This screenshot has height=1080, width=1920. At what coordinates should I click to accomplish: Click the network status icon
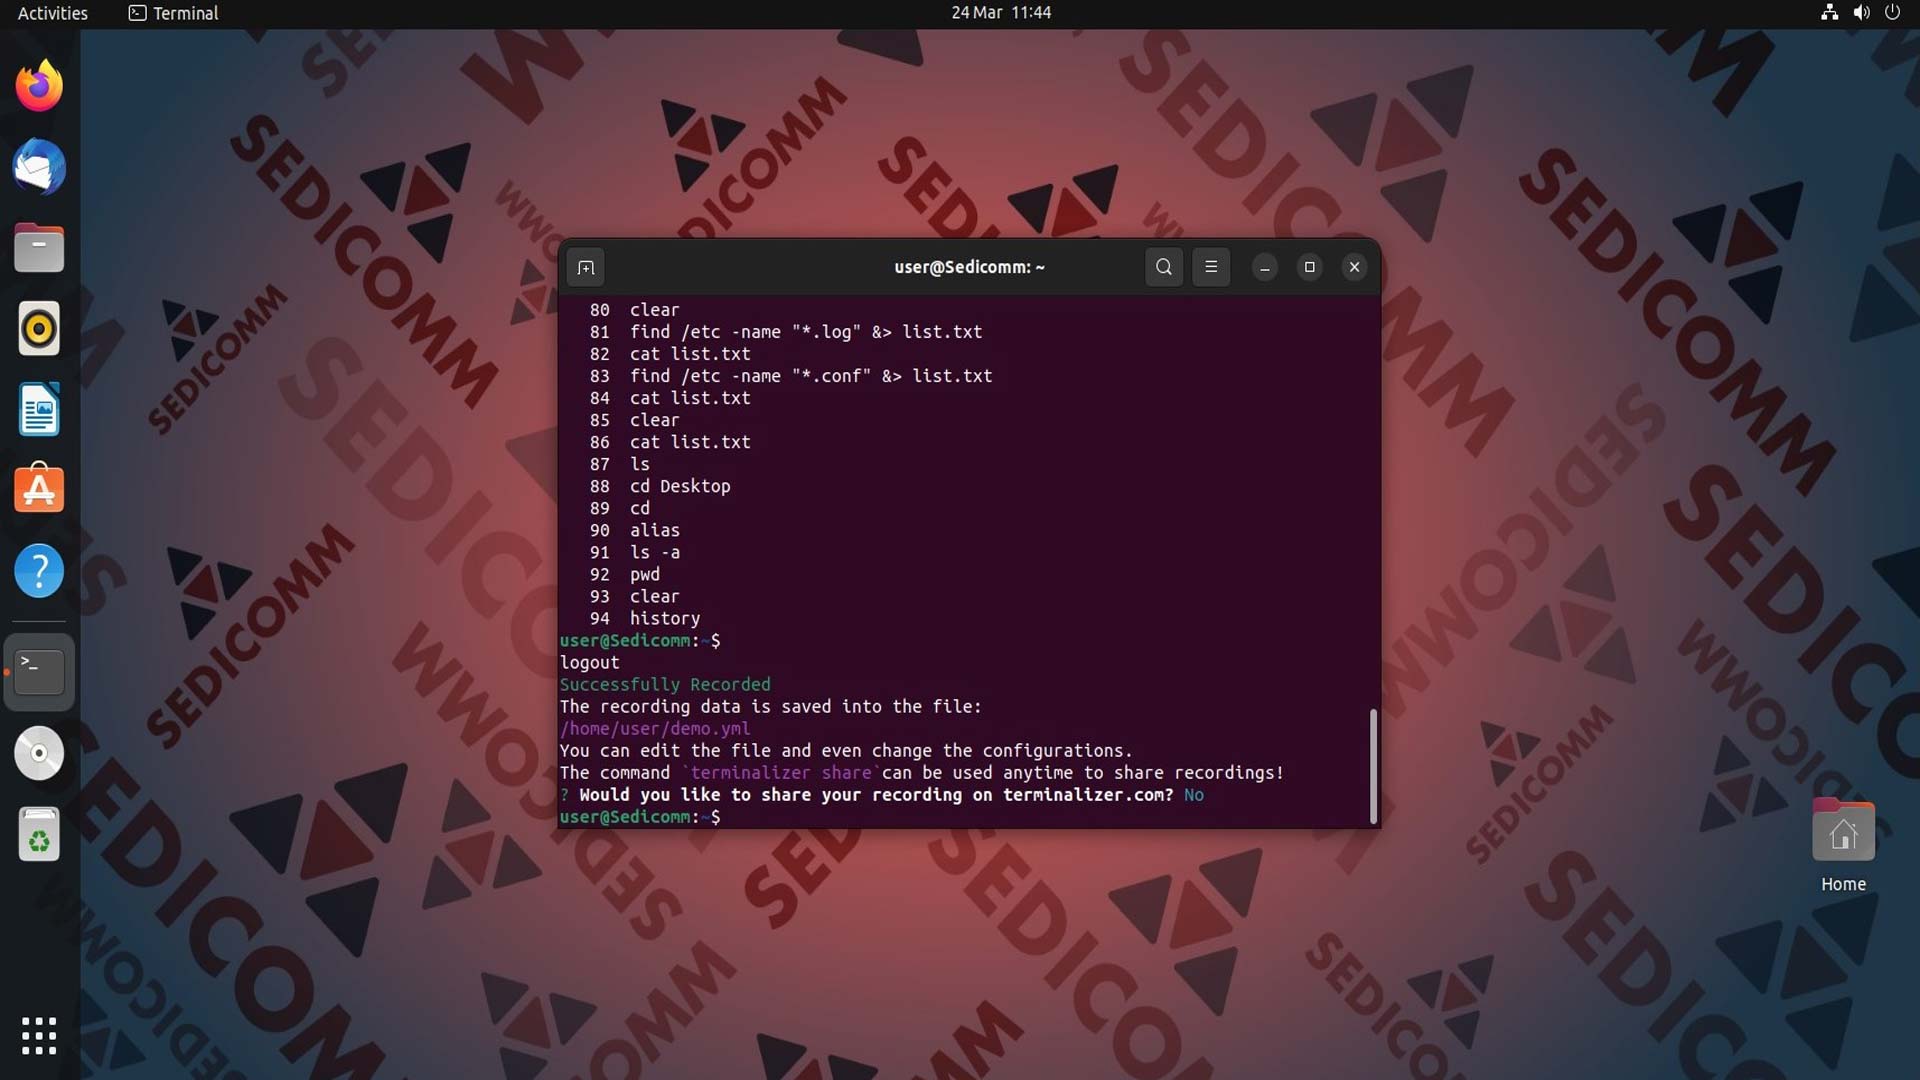click(x=1829, y=13)
